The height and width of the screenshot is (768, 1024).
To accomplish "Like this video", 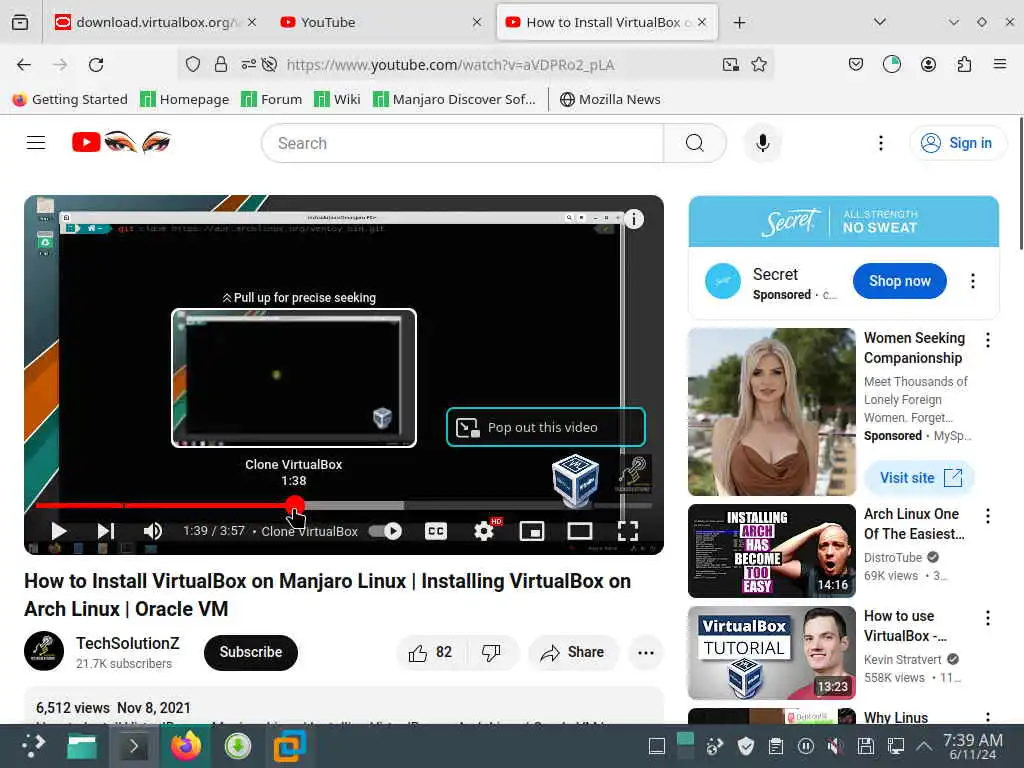I will pyautogui.click(x=430, y=652).
